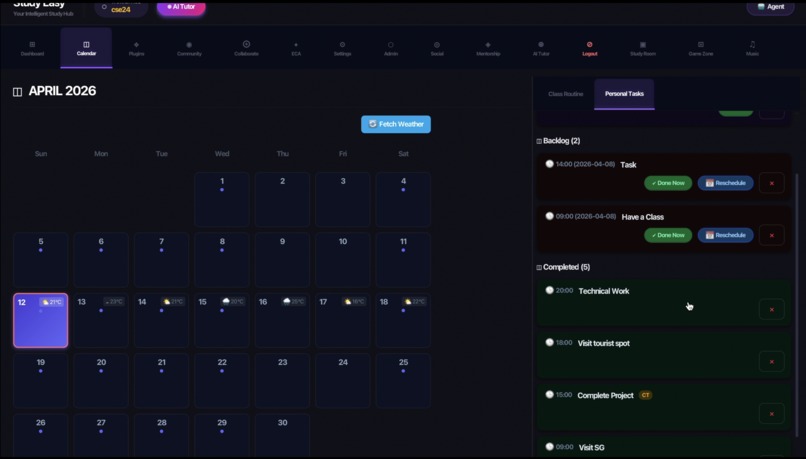Open the Agent button at top right
Screen dimensions: 806x459
770,7
